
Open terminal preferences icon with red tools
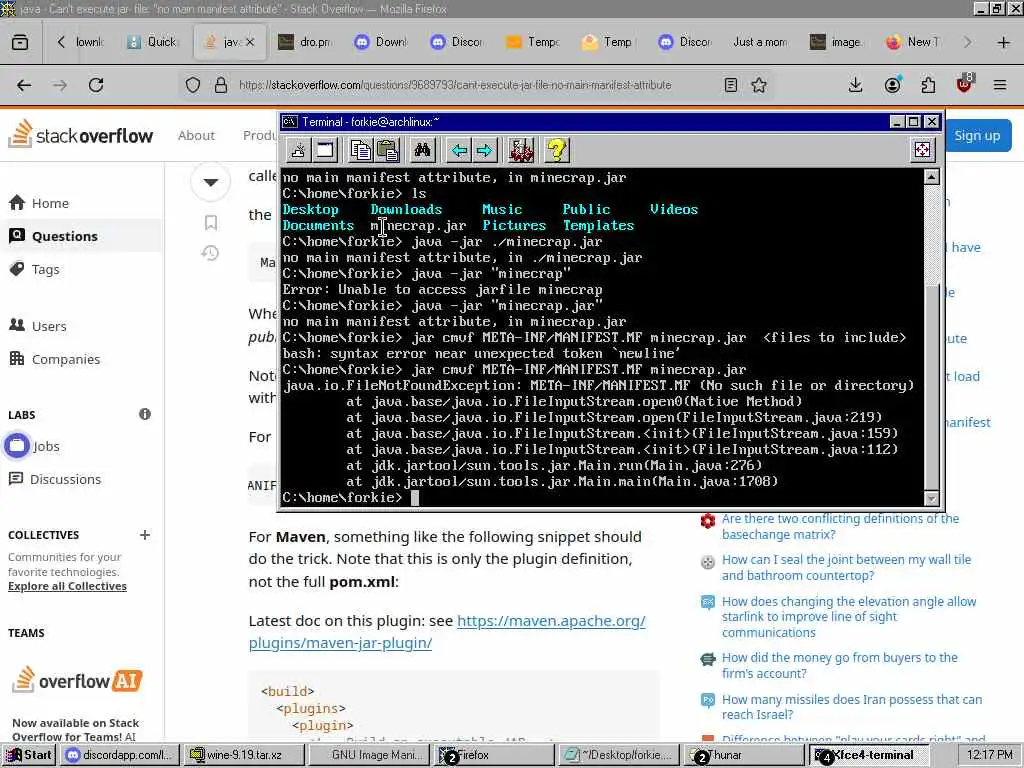pos(521,150)
